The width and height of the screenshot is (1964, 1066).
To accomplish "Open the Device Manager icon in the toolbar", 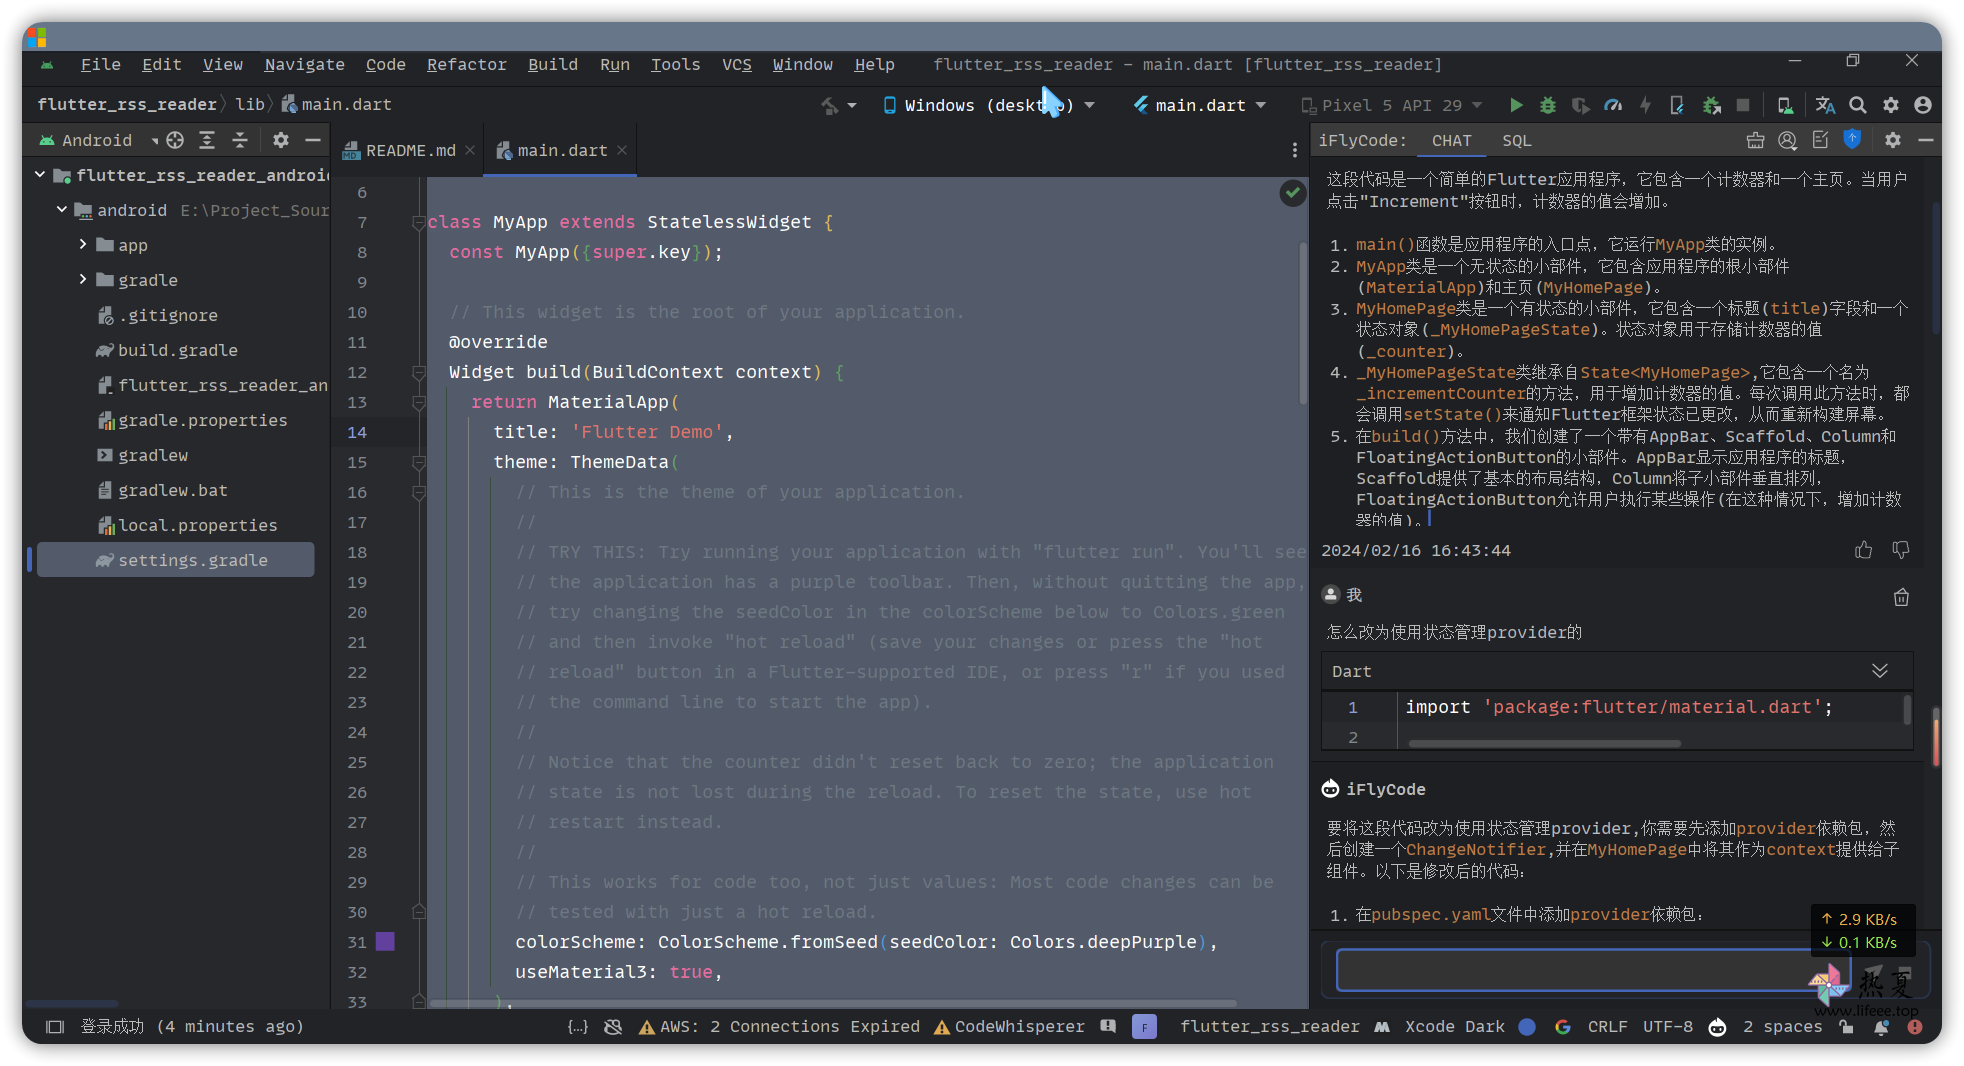I will click(x=1785, y=105).
